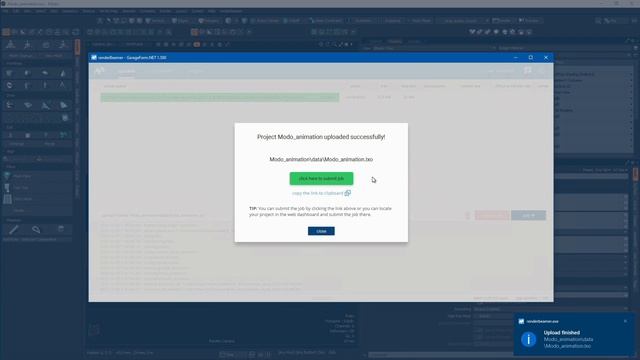Click the clipboard copy icon beside the link
Viewport: 640px width, 360px height.
(347, 193)
